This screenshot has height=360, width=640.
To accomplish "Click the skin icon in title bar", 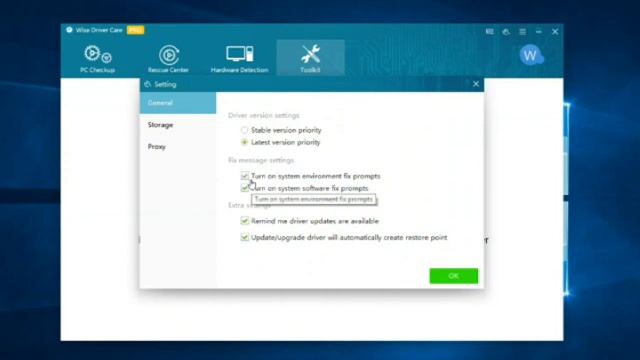I will 506,31.
